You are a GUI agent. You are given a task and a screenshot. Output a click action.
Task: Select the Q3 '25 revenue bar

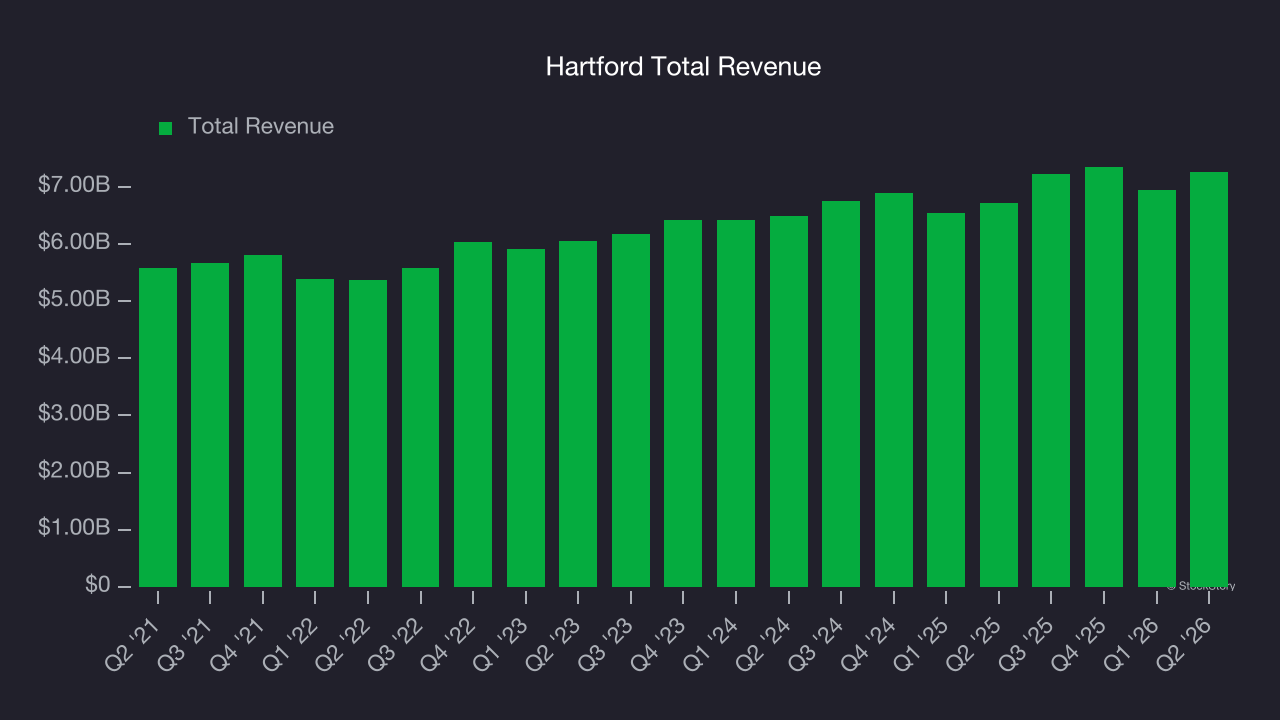click(x=1051, y=380)
